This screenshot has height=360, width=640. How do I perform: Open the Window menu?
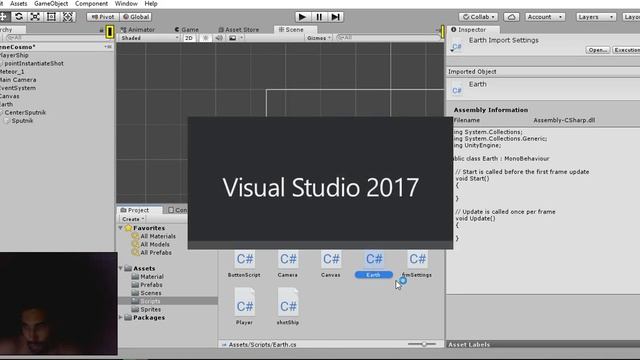(126, 4)
